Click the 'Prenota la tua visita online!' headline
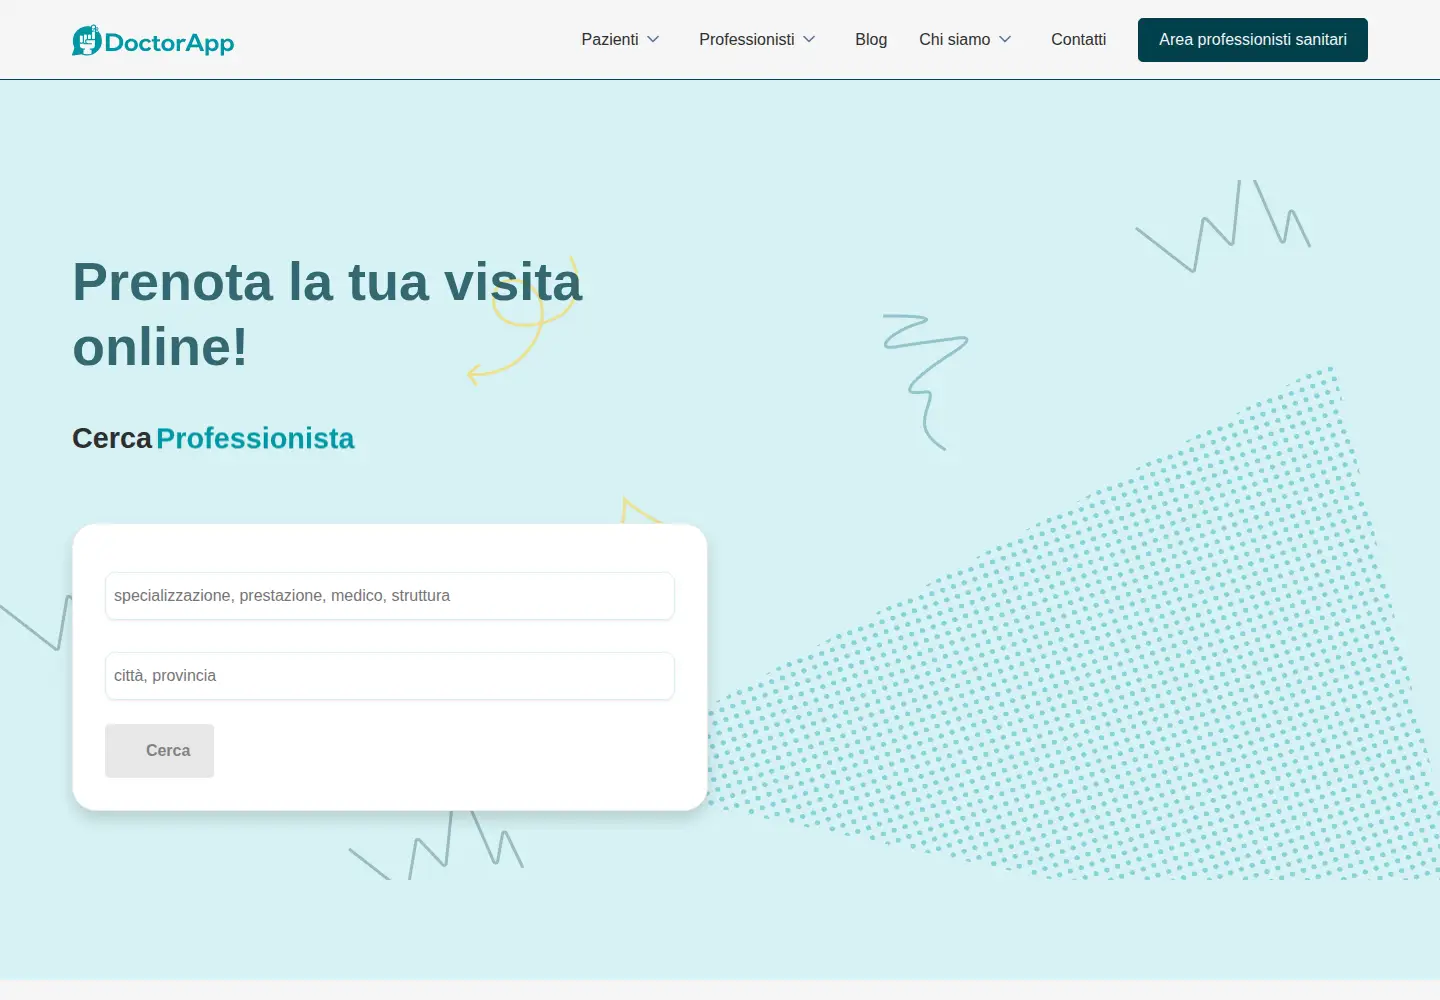This screenshot has height=1000, width=1440. click(327, 314)
